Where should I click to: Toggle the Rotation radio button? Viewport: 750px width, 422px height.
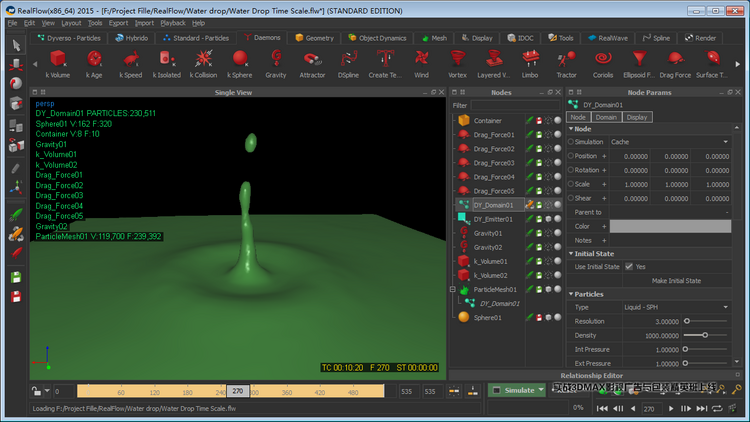(x=571, y=169)
